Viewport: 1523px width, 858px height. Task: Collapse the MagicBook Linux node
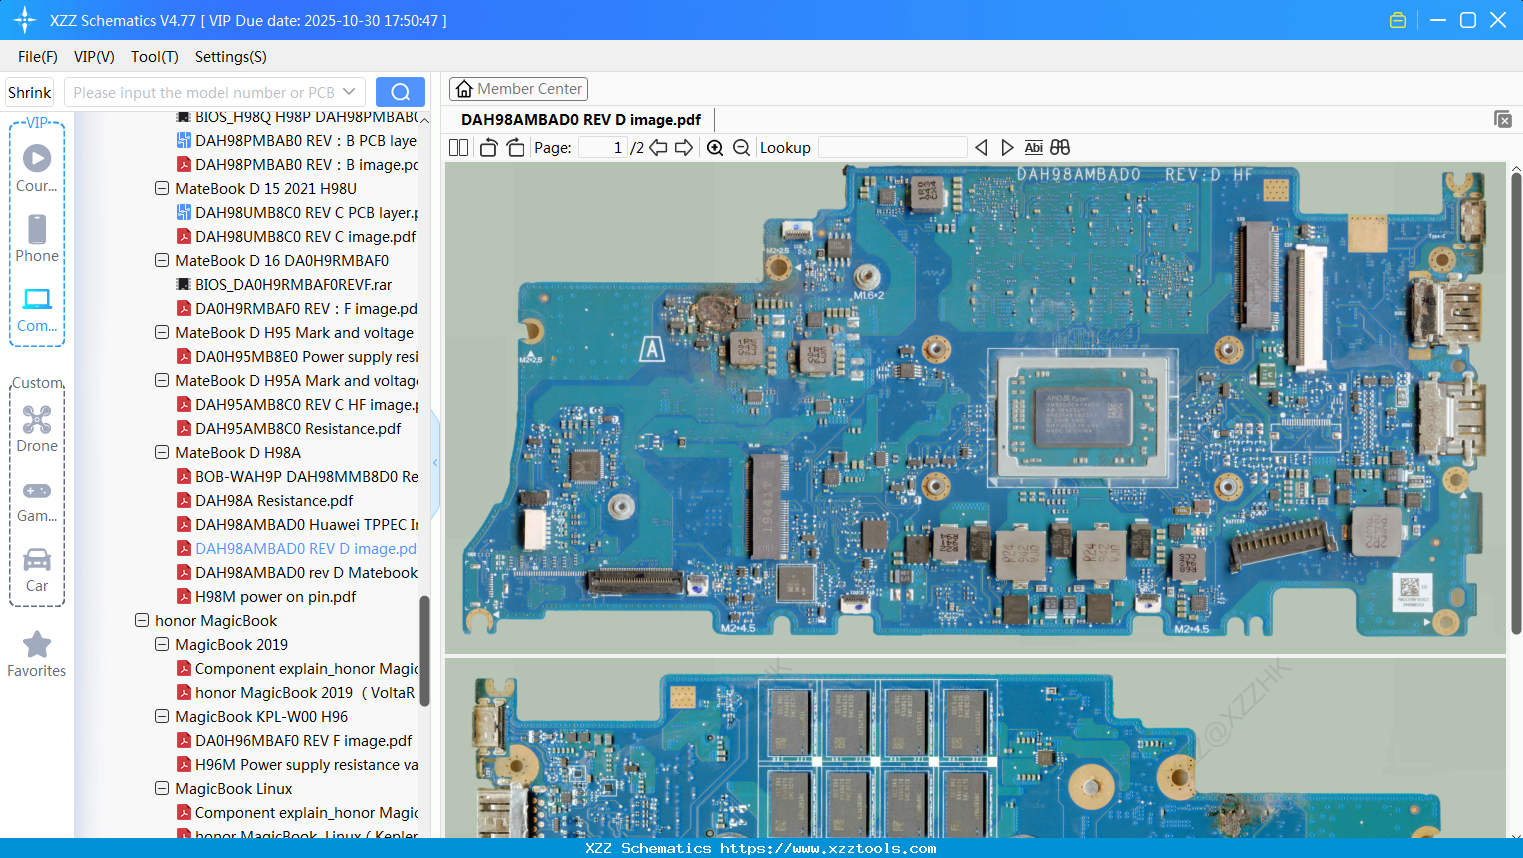point(162,788)
